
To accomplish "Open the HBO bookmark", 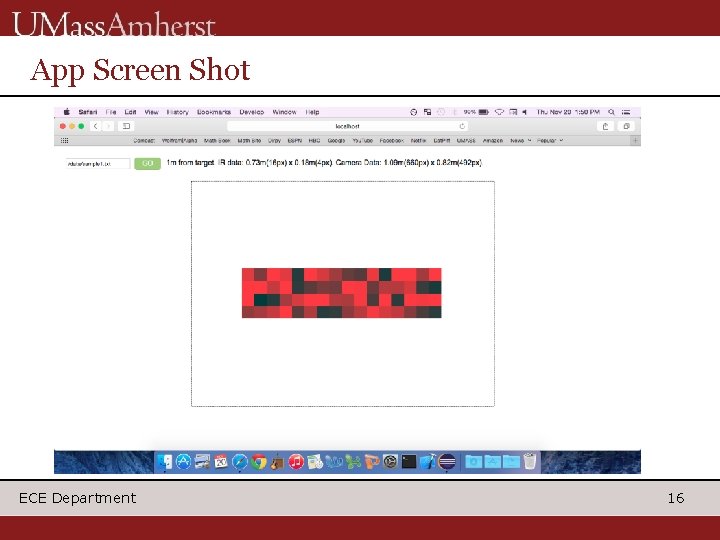I will pos(315,141).
